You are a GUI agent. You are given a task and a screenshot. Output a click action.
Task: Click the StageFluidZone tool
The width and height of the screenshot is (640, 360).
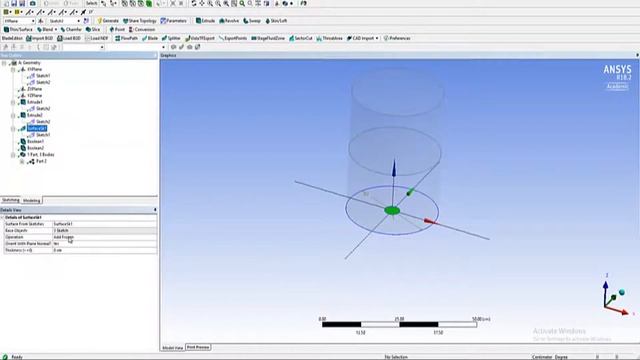(268, 38)
